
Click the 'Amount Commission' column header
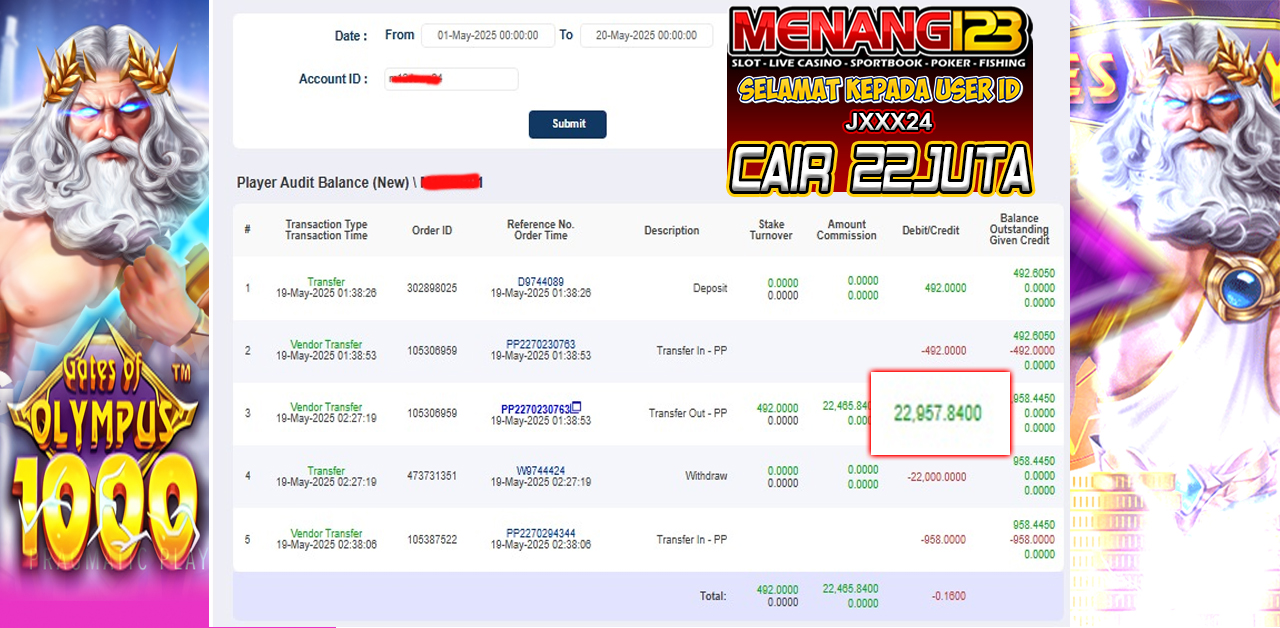tap(846, 230)
